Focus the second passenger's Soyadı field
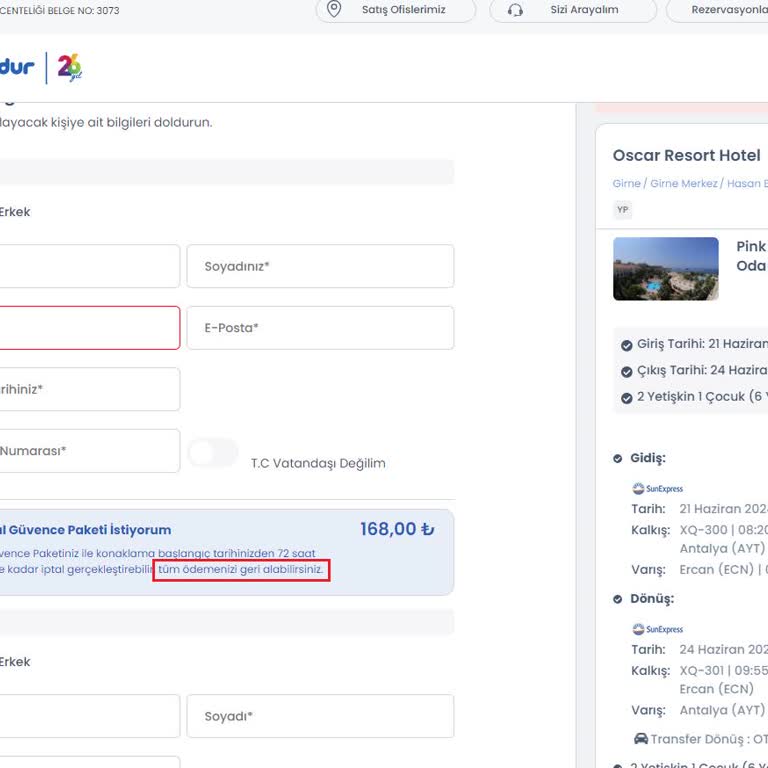This screenshot has width=768, height=768. (x=320, y=716)
